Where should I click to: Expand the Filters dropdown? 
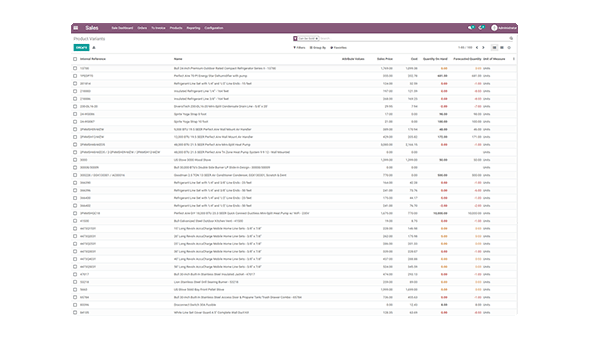coord(299,48)
